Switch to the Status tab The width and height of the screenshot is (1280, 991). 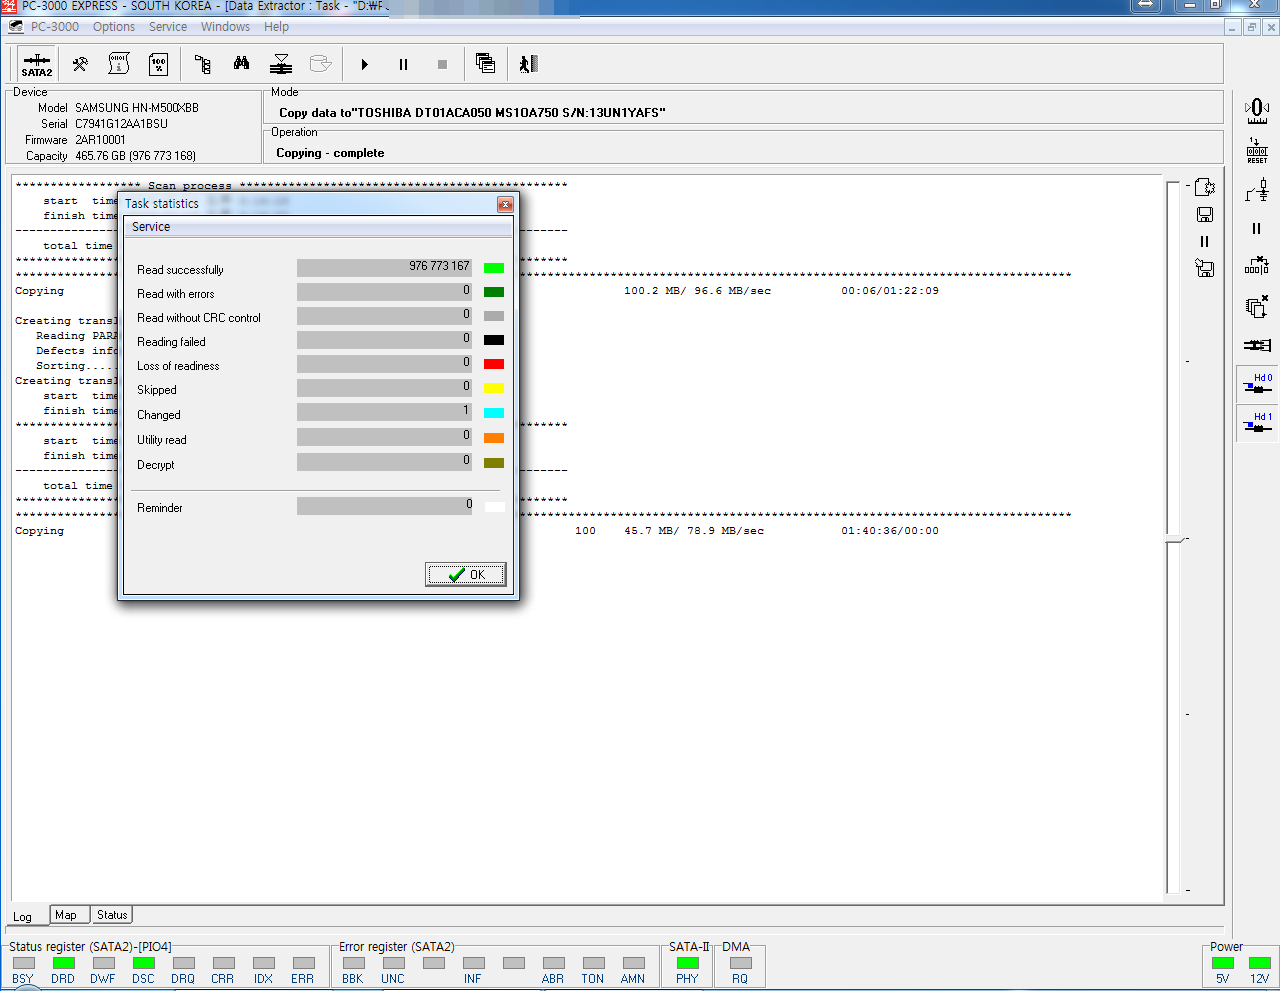[x=112, y=915]
